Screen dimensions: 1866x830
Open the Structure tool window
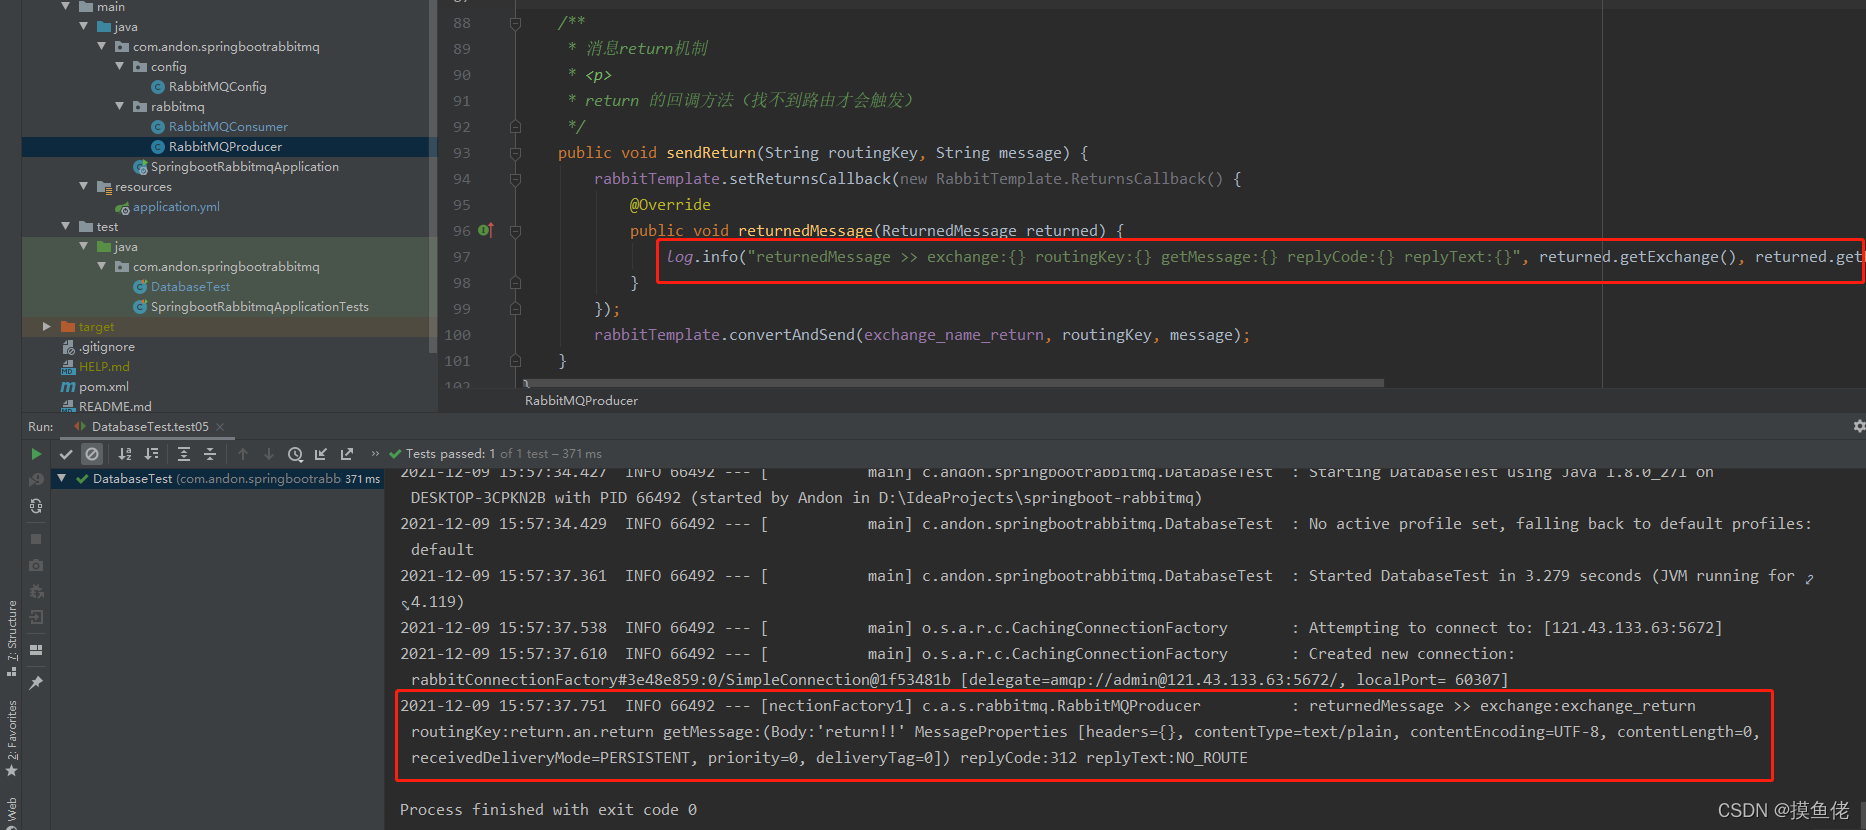12,638
